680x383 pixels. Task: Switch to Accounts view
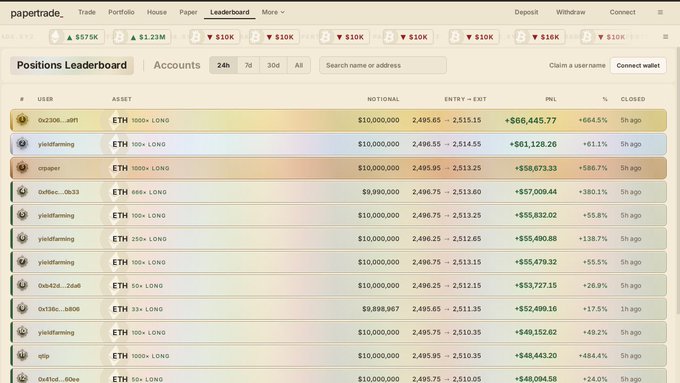[x=177, y=65]
